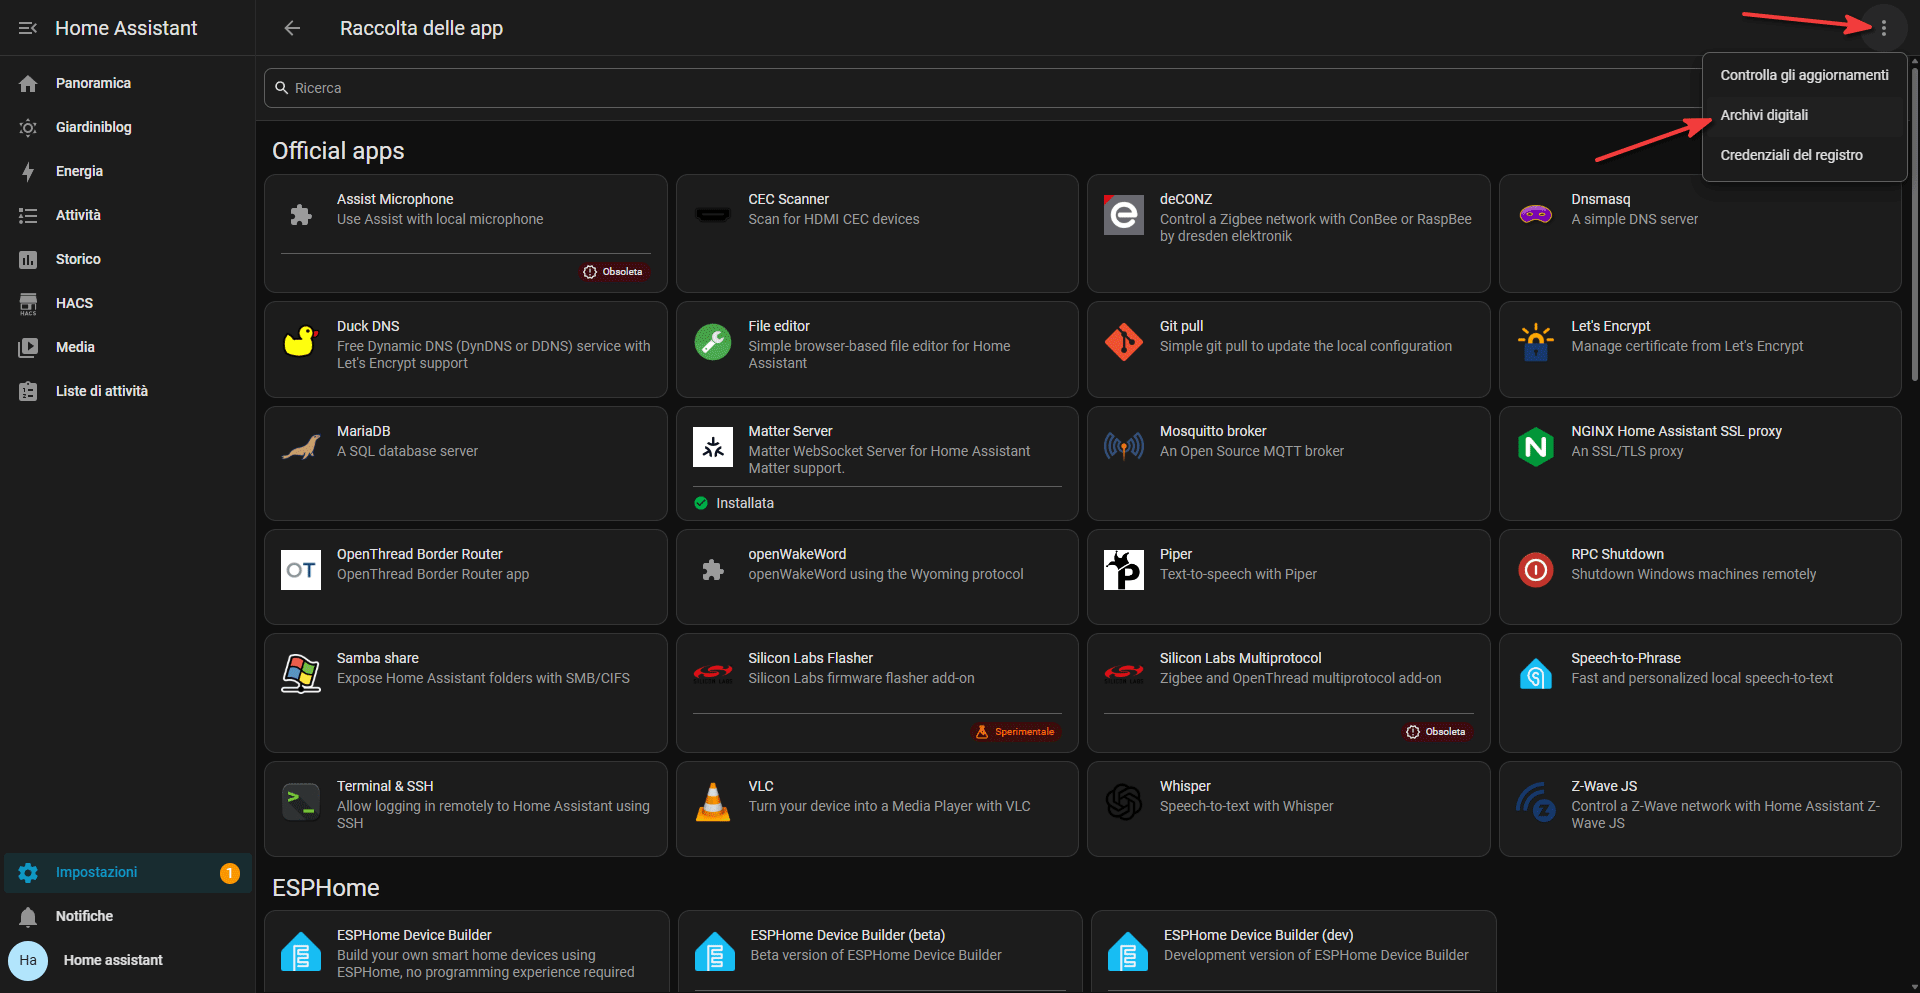Open ESPHome Device Builder (beta) card
The image size is (1920, 993).
click(880, 952)
